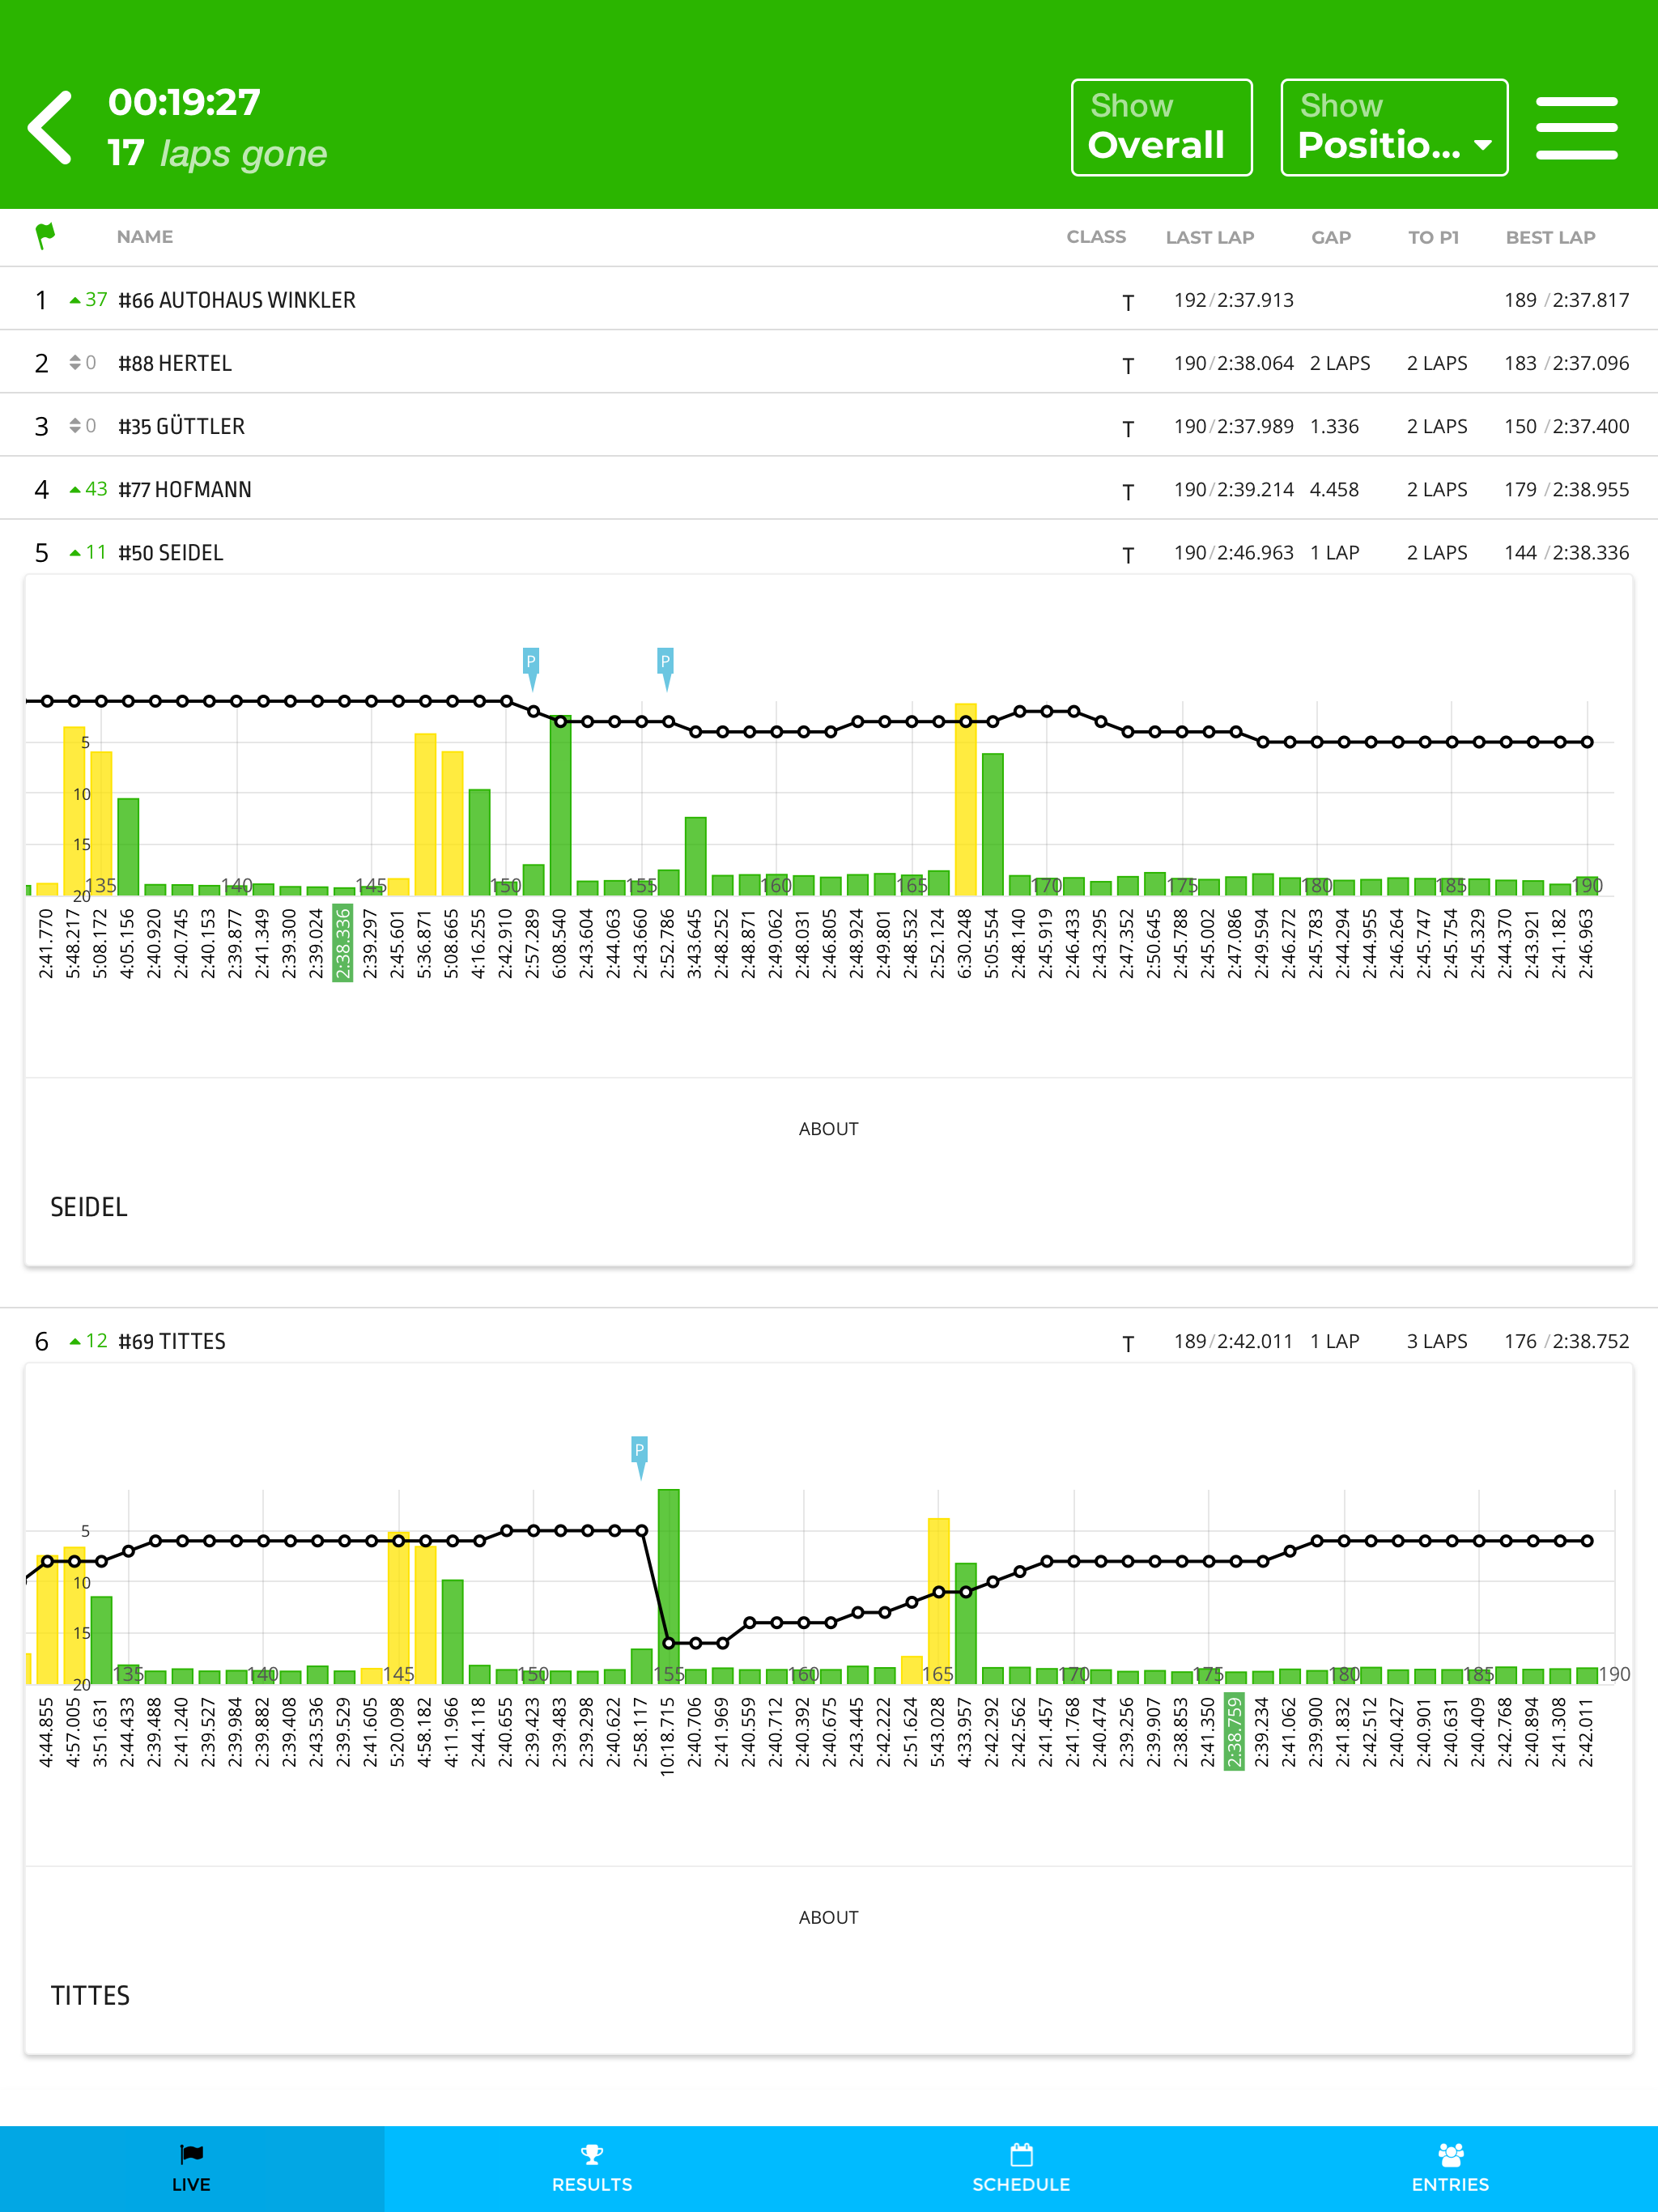Sort by the BEST LAP column header

tap(1550, 237)
